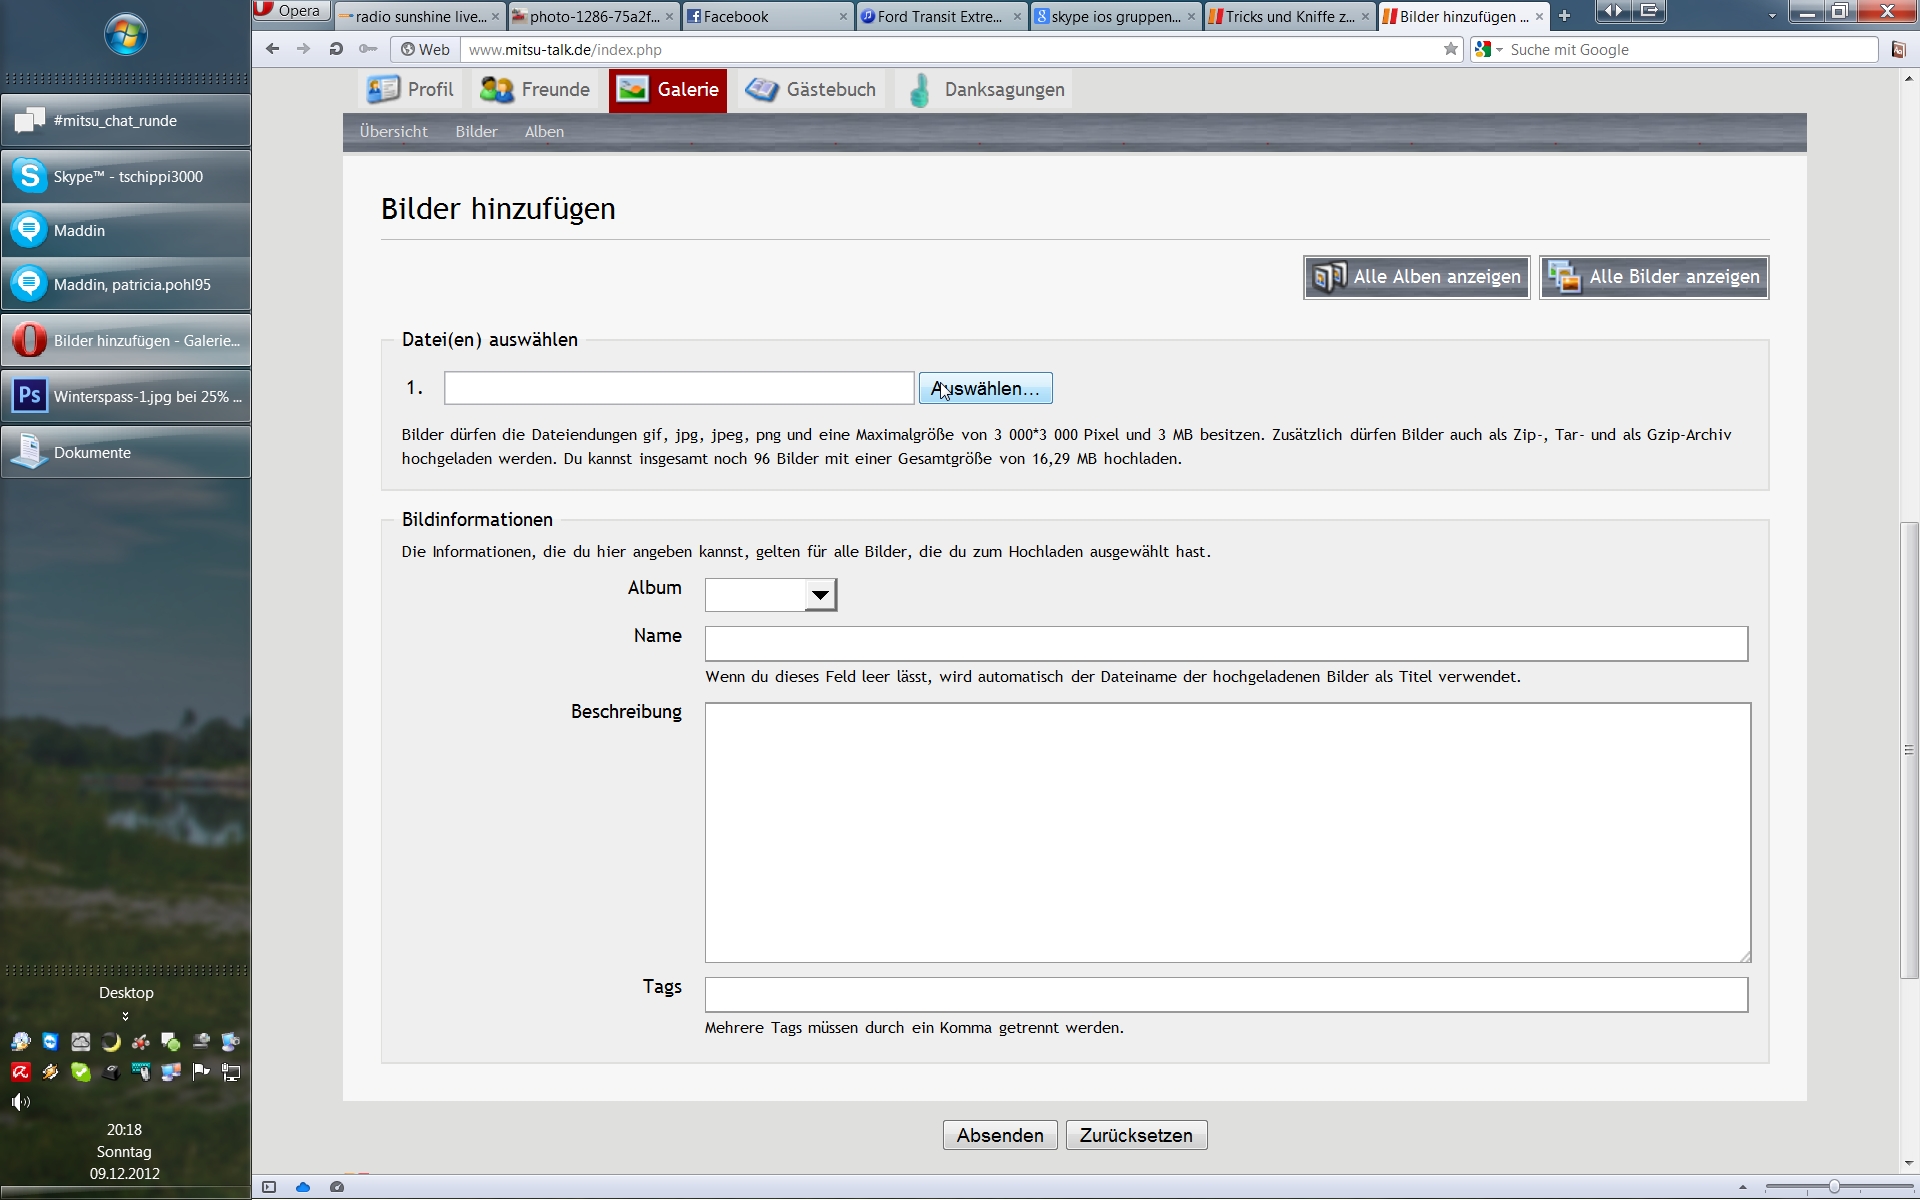Open the Galerie profile tab
The image size is (1920, 1200).
click(x=668, y=90)
